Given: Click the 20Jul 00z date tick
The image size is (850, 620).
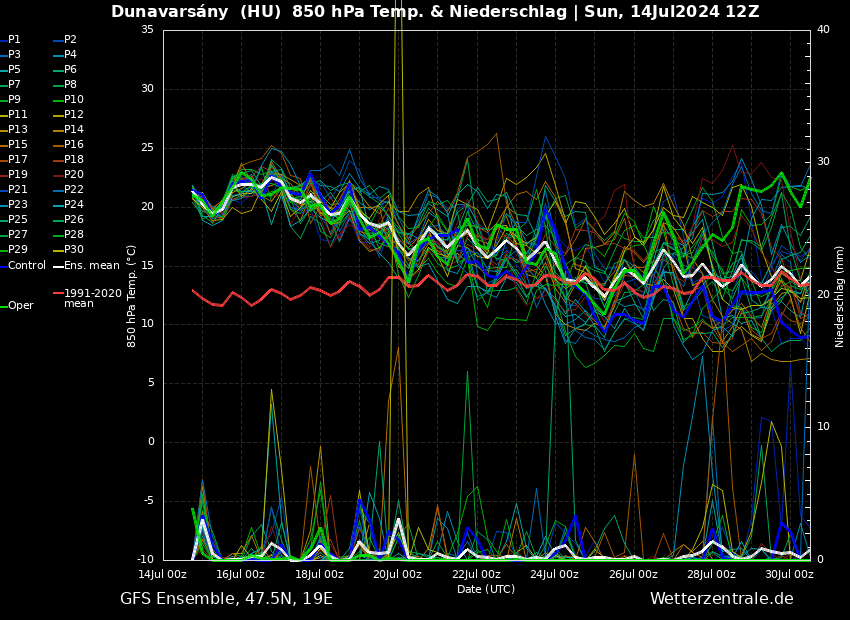Looking at the screenshot, I should [x=398, y=574].
